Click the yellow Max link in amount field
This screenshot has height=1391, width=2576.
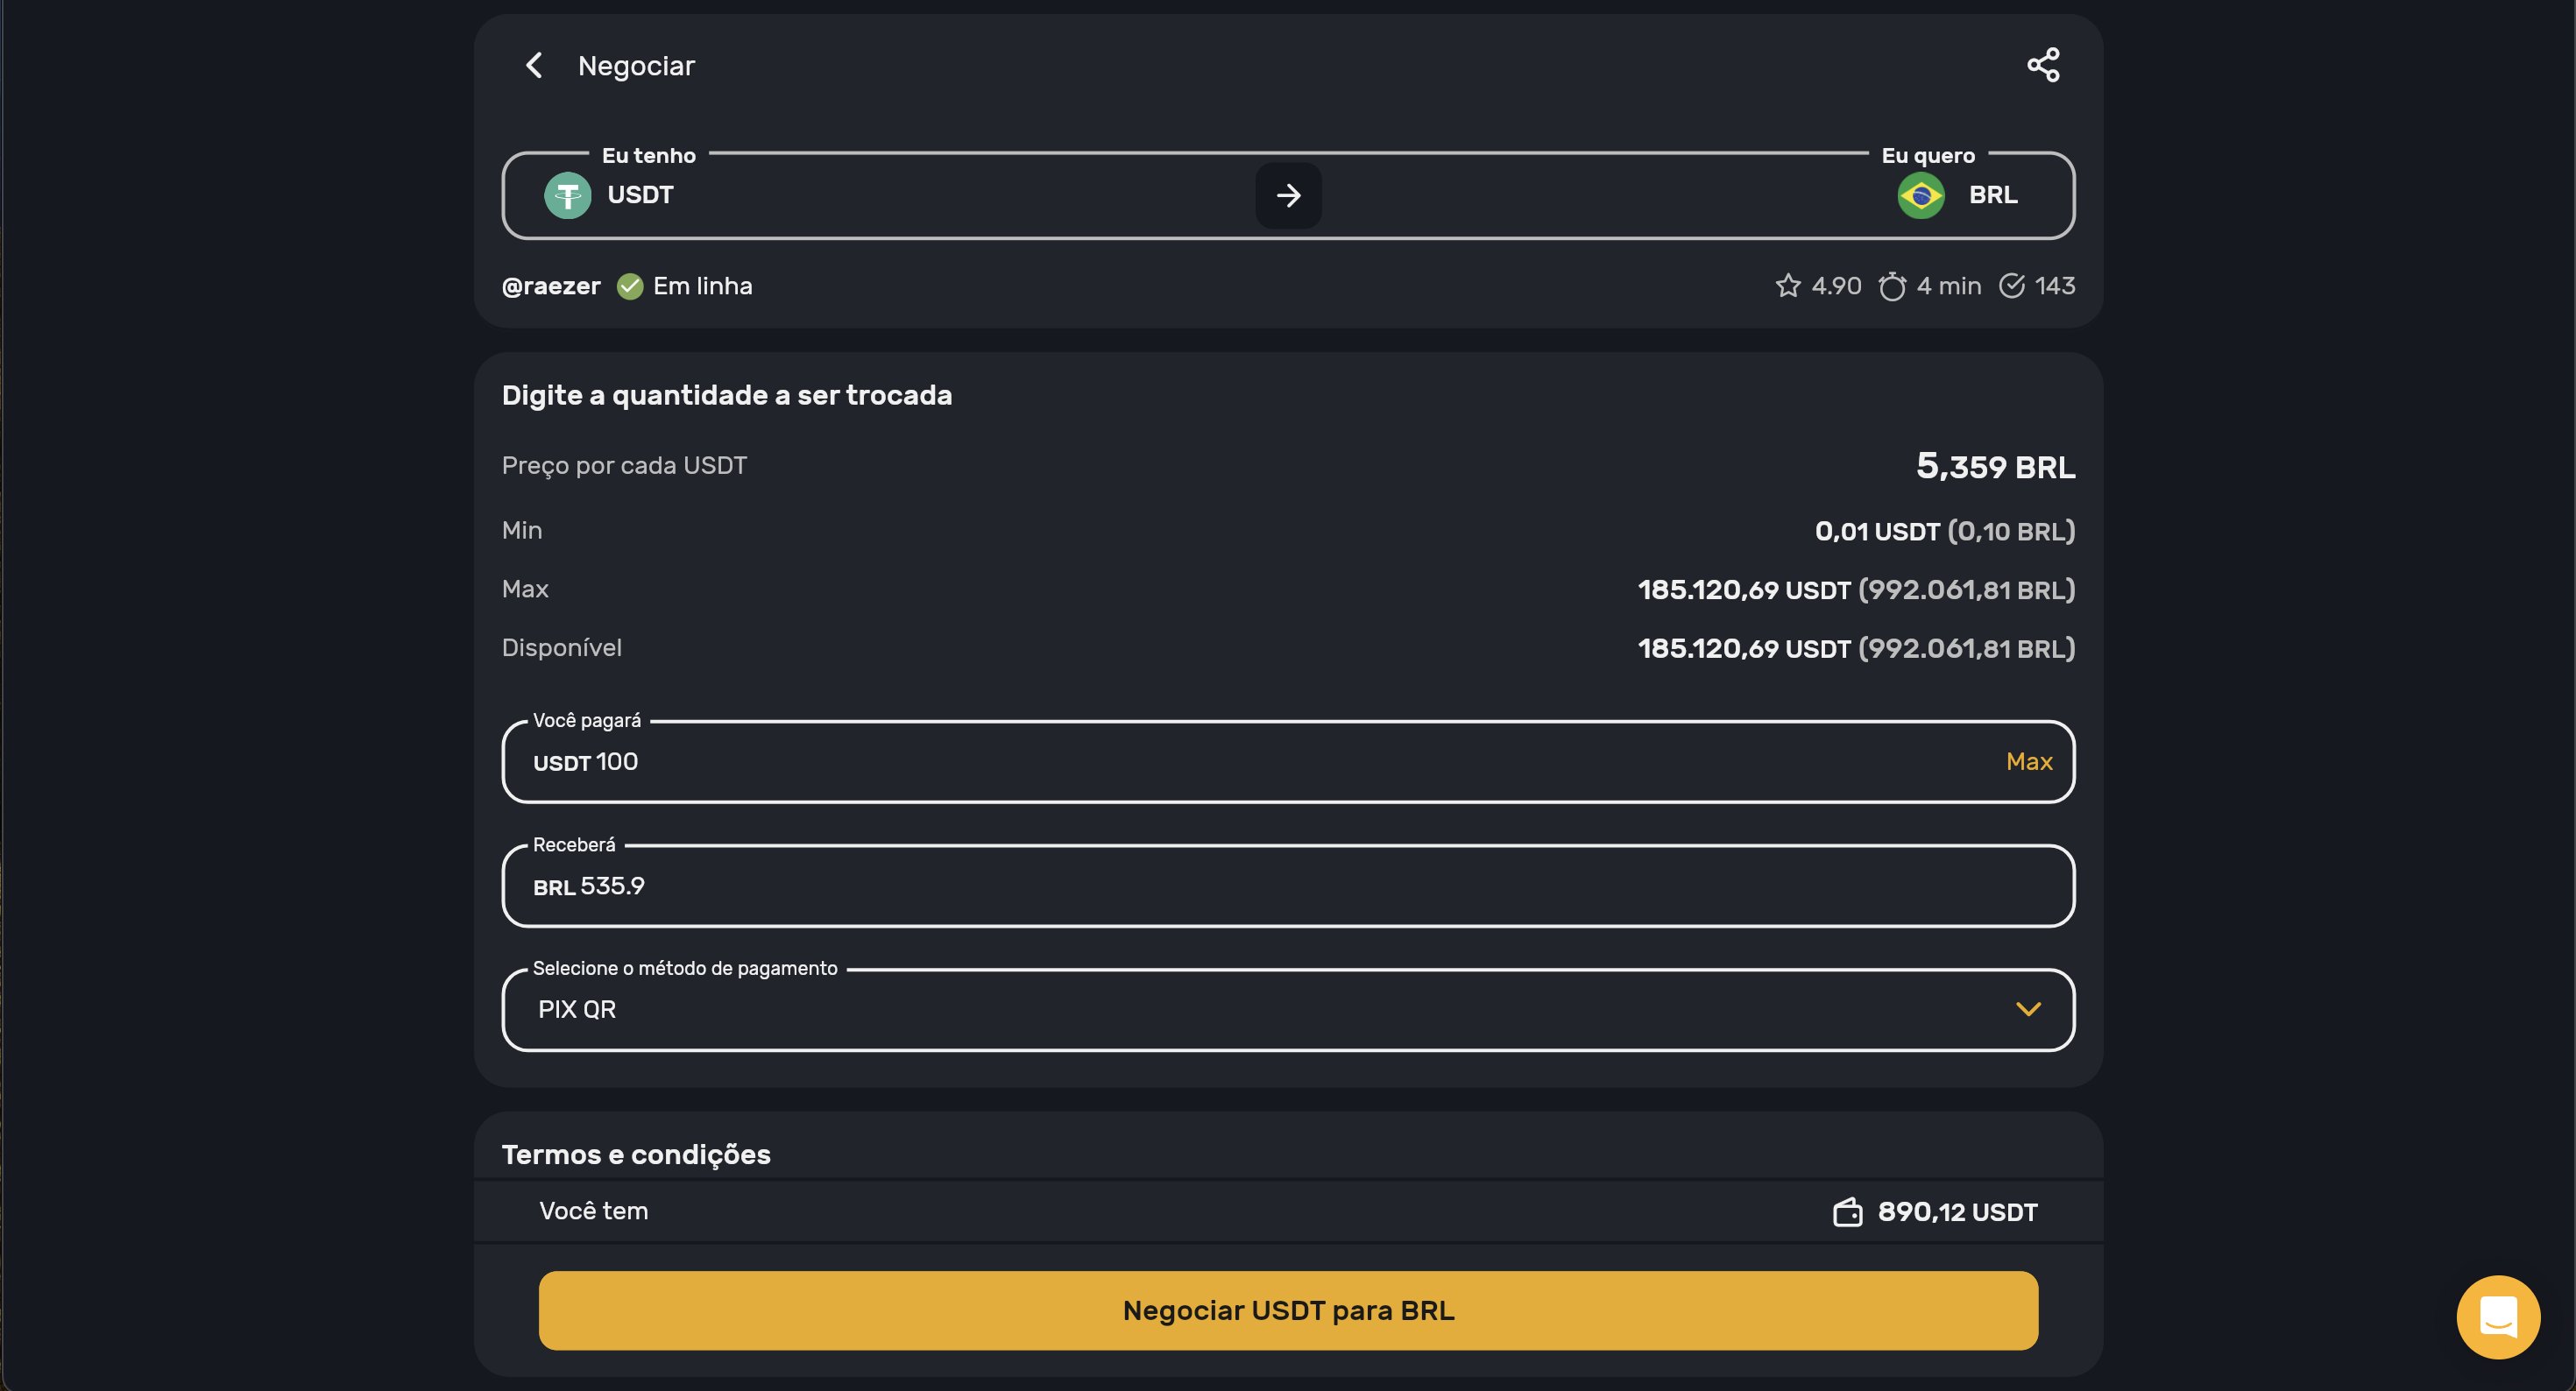point(2028,762)
